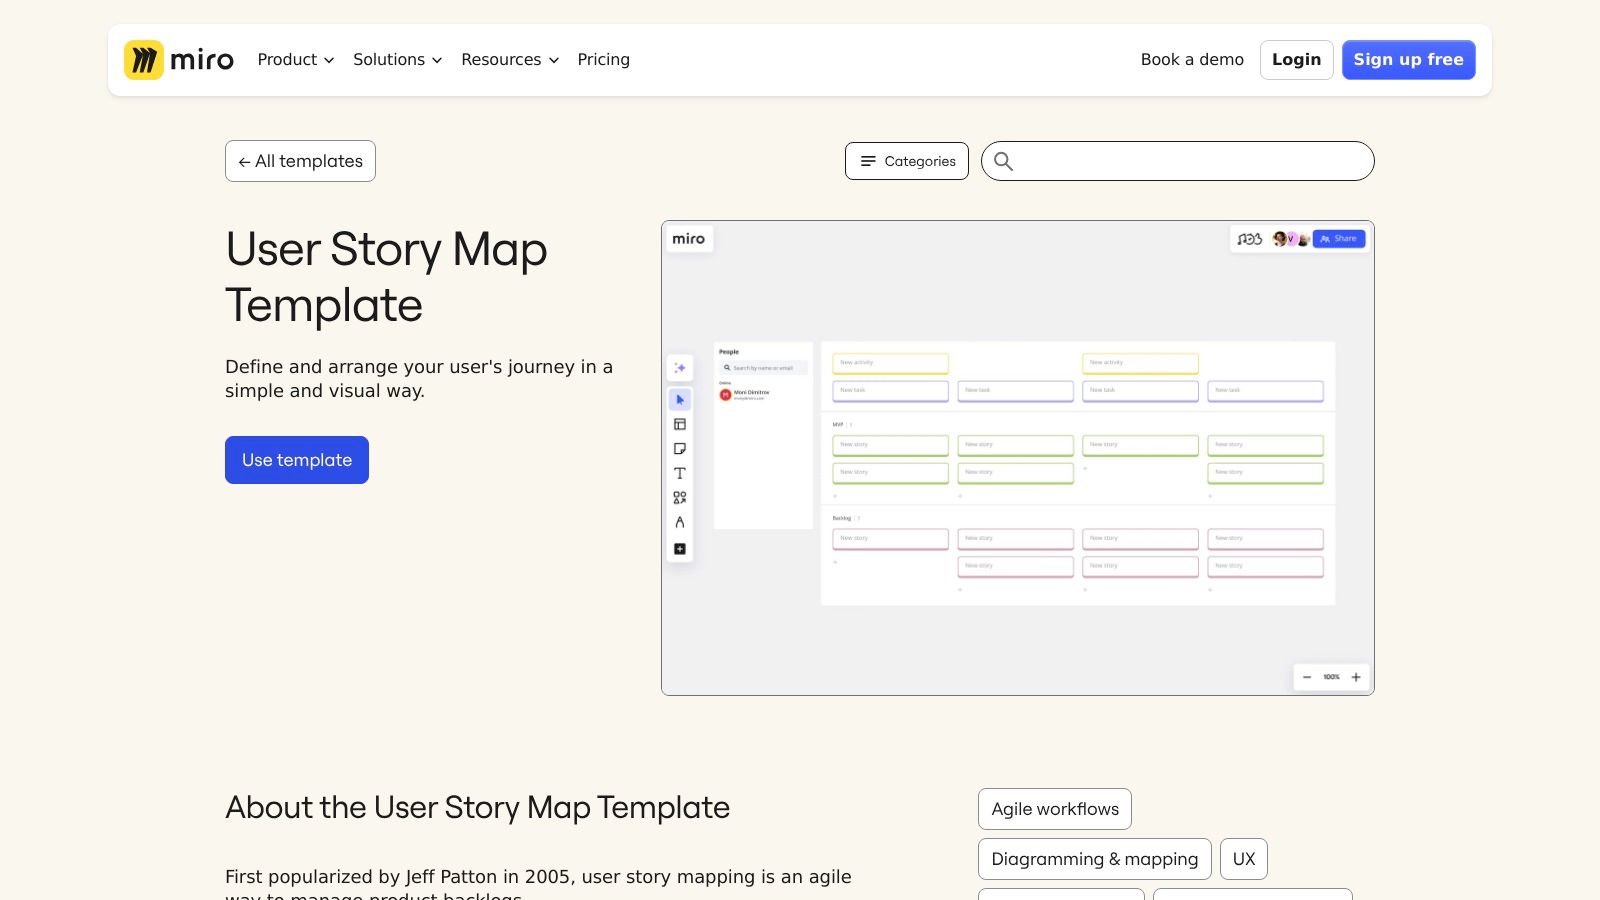Click the music-notes reactions icon in the preview
Image resolution: width=1600 pixels, height=900 pixels.
[x=1249, y=239]
